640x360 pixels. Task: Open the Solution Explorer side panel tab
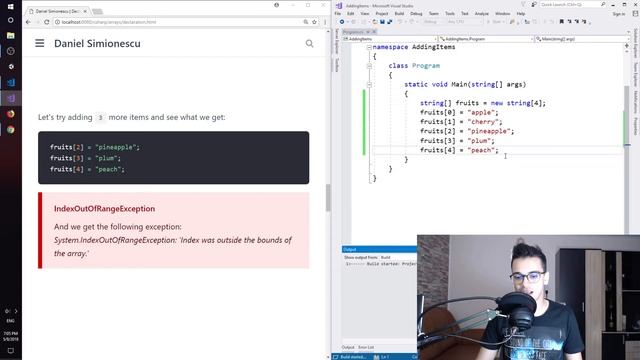pyautogui.click(x=636, y=44)
